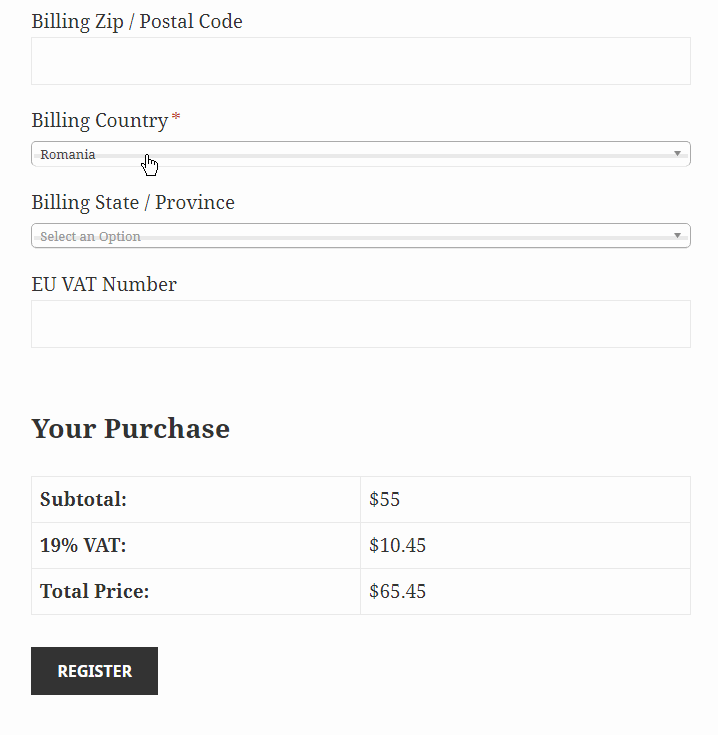Click the EU VAT Number label
This screenshot has width=718, height=735.
tap(104, 285)
